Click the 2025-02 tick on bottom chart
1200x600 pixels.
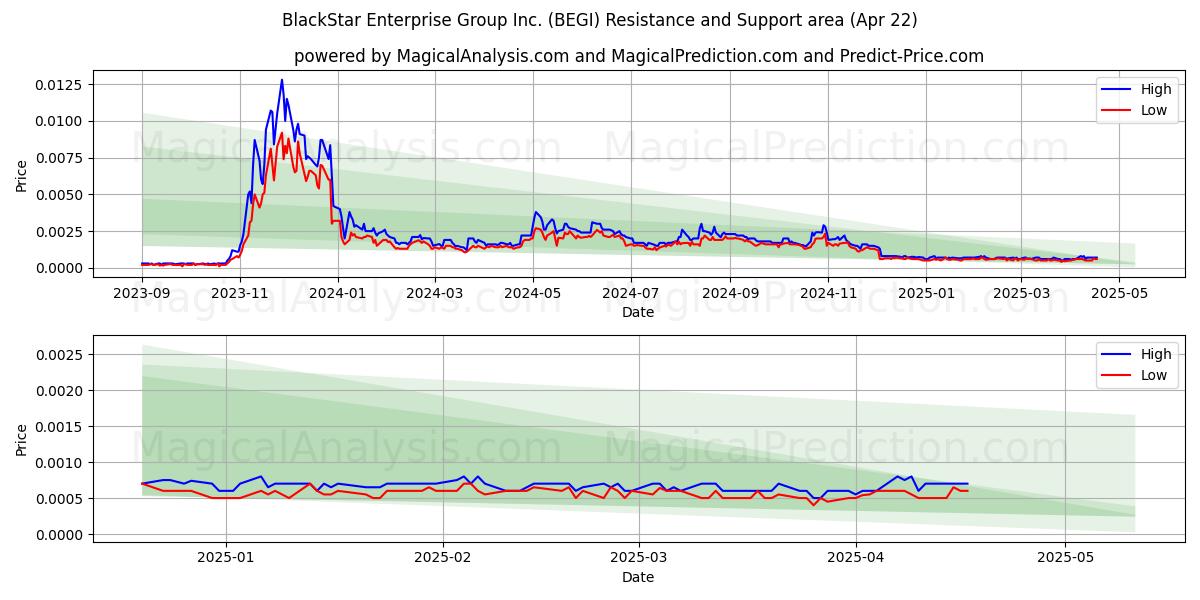(x=442, y=558)
